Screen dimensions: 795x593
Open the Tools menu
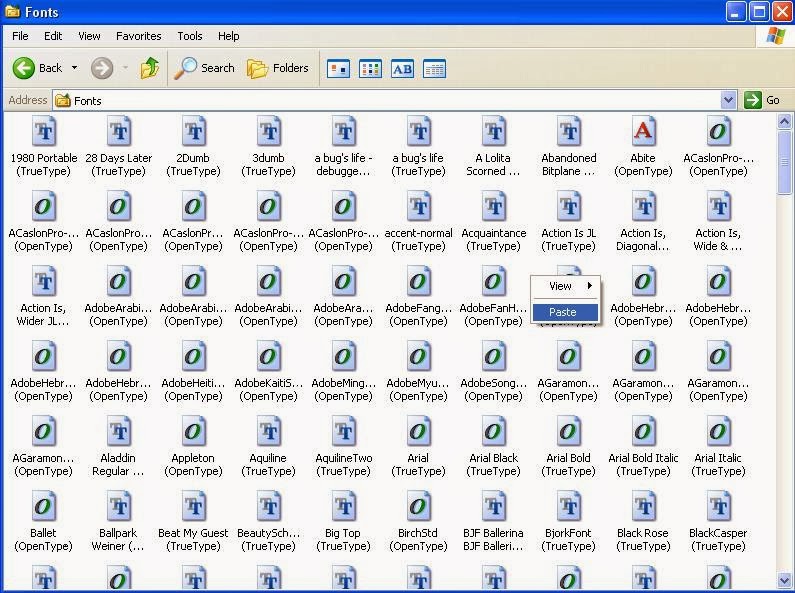[190, 36]
